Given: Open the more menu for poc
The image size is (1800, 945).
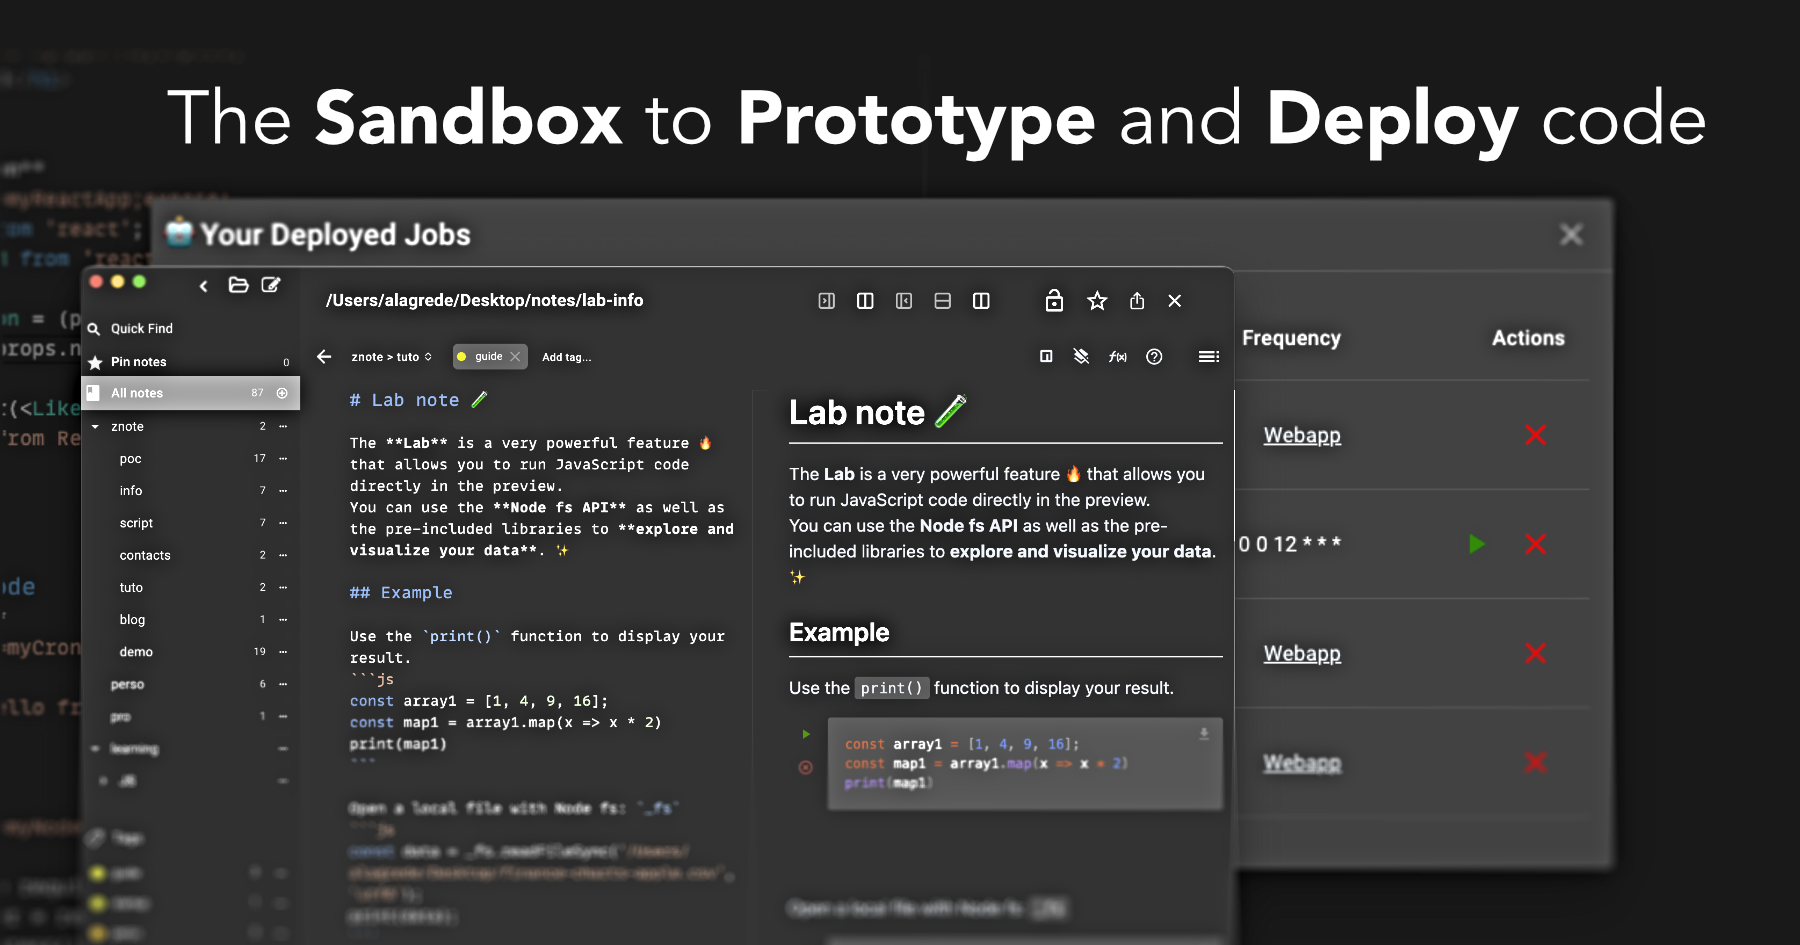Looking at the screenshot, I should (283, 459).
